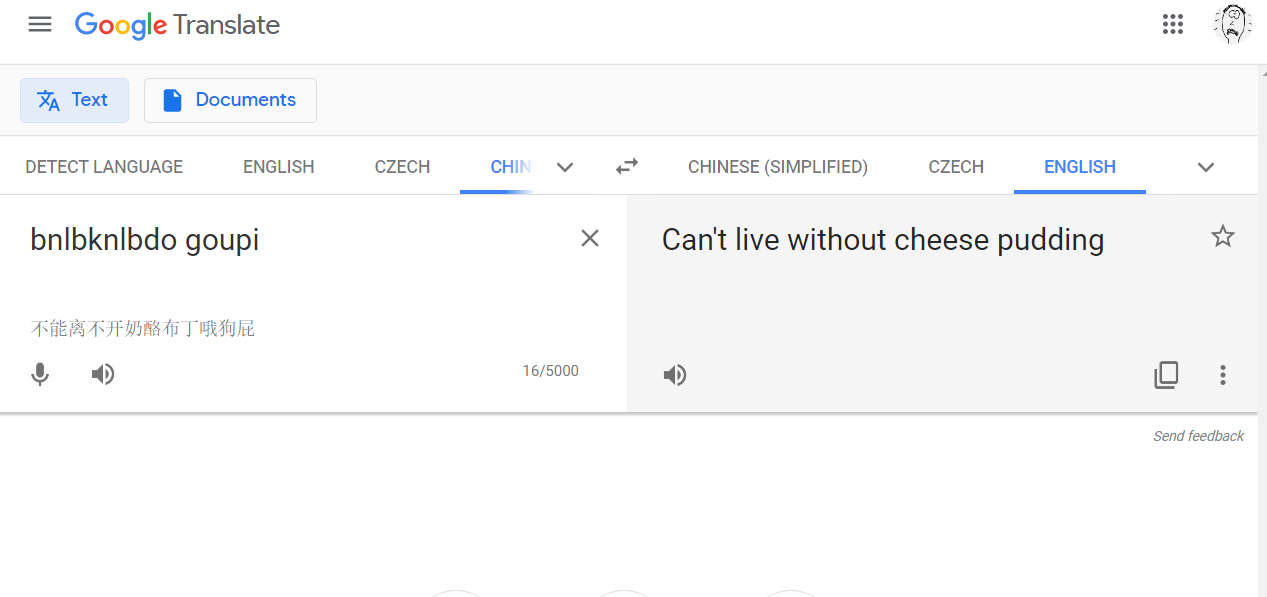
Task: Open the hamburger main menu
Action: tap(40, 24)
